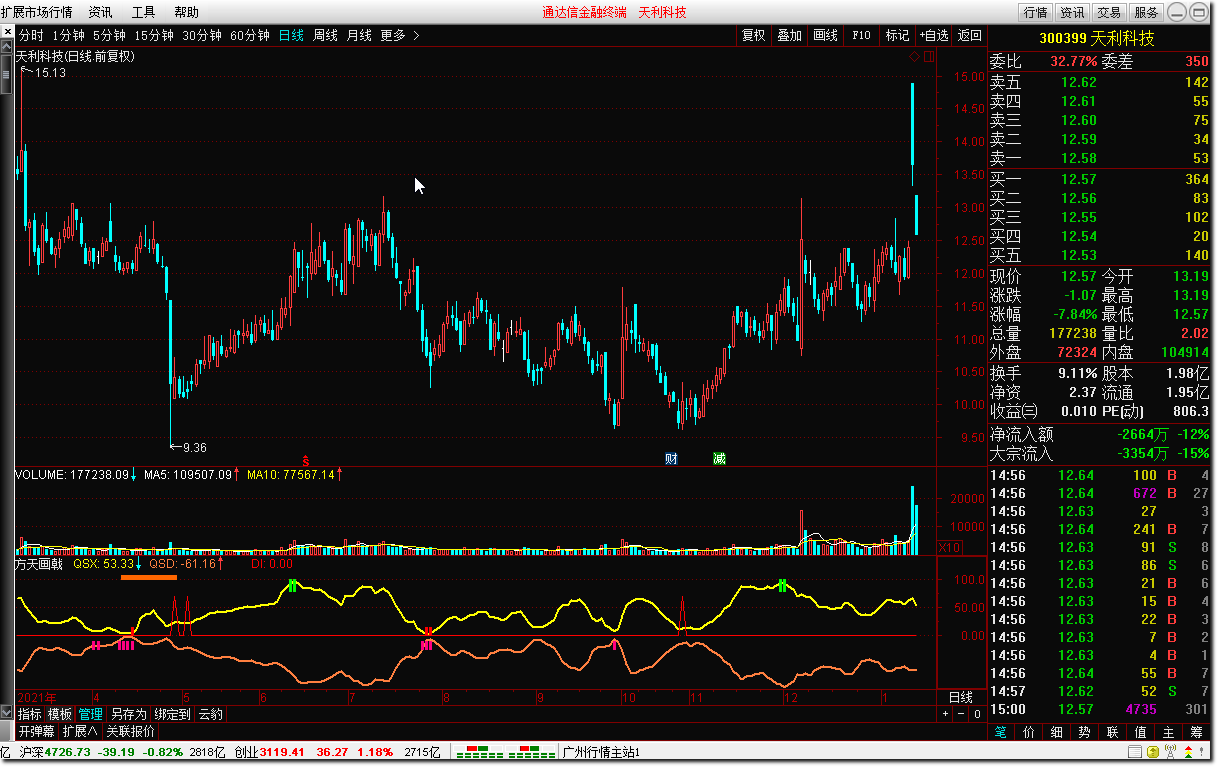Select the 价 price distribution tab
This screenshot has width=1219, height=767.
pos(1029,732)
